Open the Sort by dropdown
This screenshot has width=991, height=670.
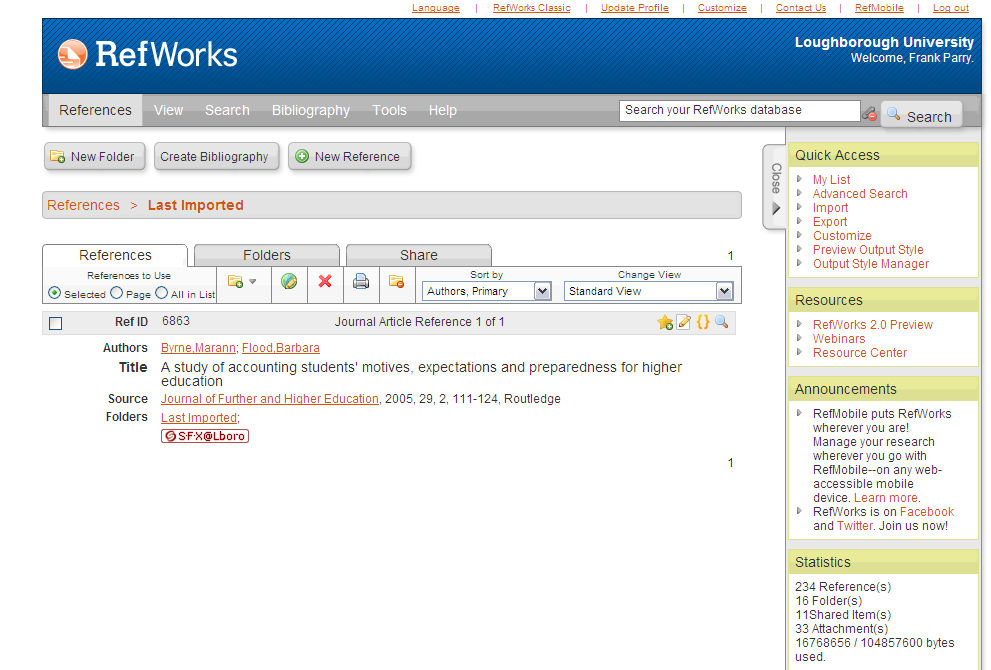pyautogui.click(x=487, y=292)
